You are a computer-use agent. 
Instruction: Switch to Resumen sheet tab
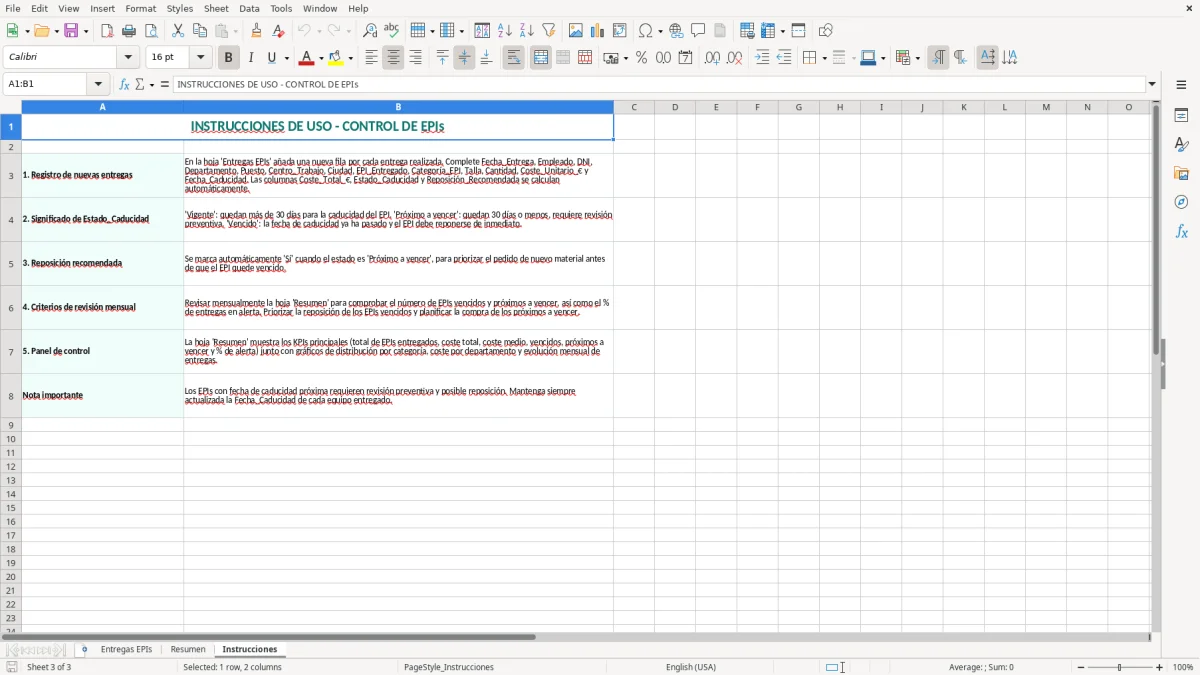tap(188, 650)
